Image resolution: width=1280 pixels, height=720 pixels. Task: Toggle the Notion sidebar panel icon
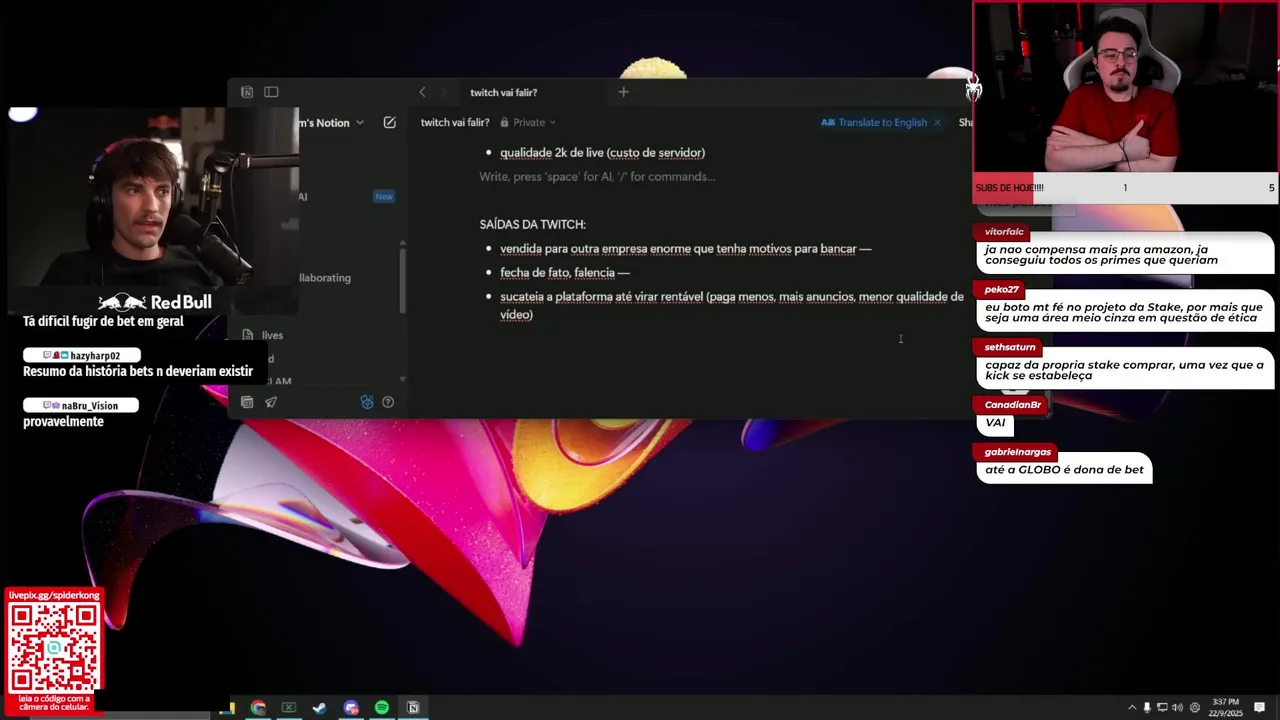point(271,92)
